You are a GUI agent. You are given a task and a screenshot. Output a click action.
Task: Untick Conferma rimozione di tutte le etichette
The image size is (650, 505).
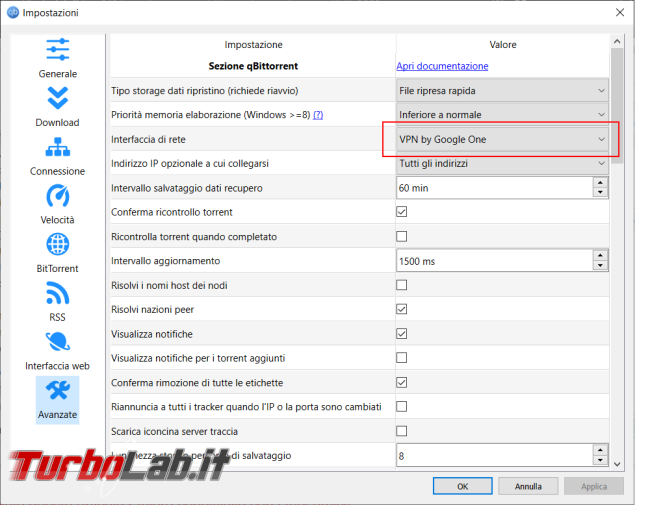[x=401, y=382]
